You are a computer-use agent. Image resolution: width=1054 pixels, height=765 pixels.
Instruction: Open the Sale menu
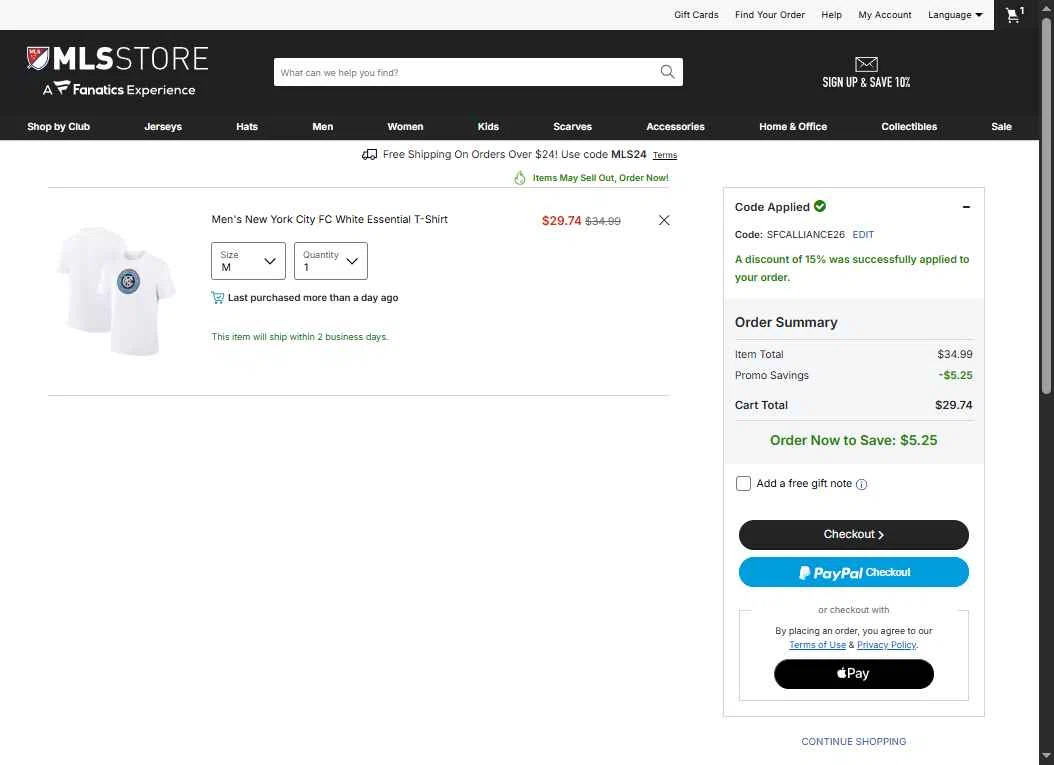point(1001,126)
